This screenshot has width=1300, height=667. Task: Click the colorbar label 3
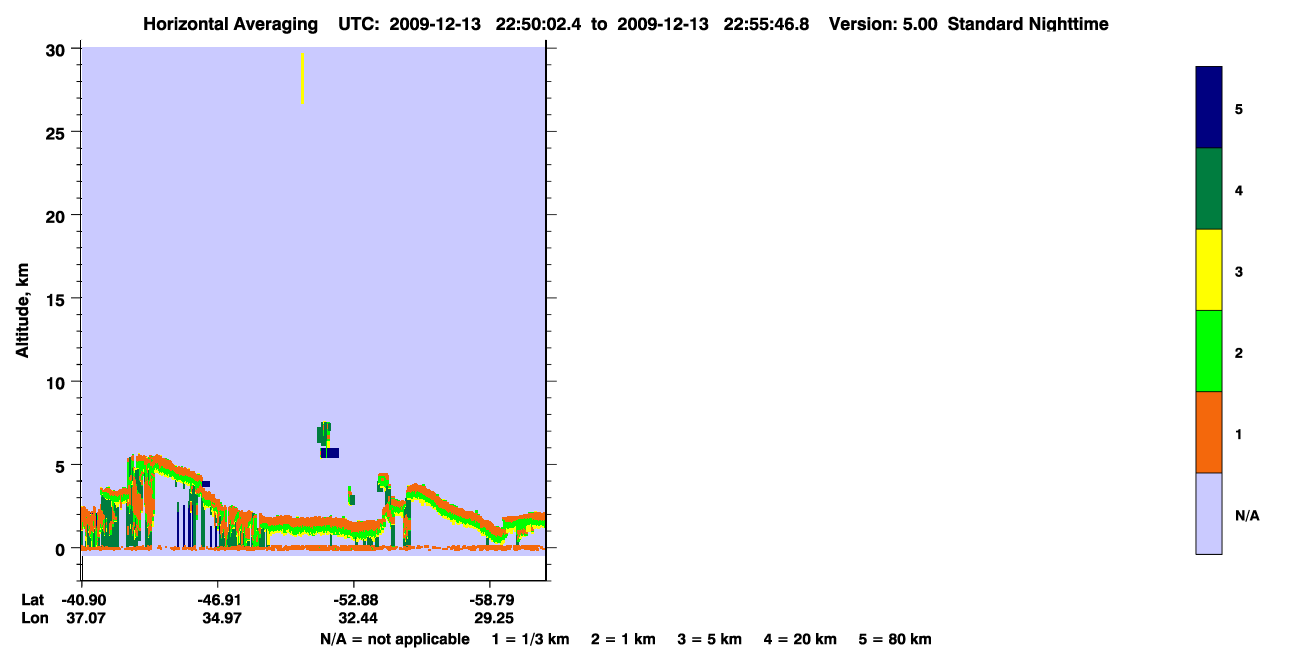tap(1239, 271)
